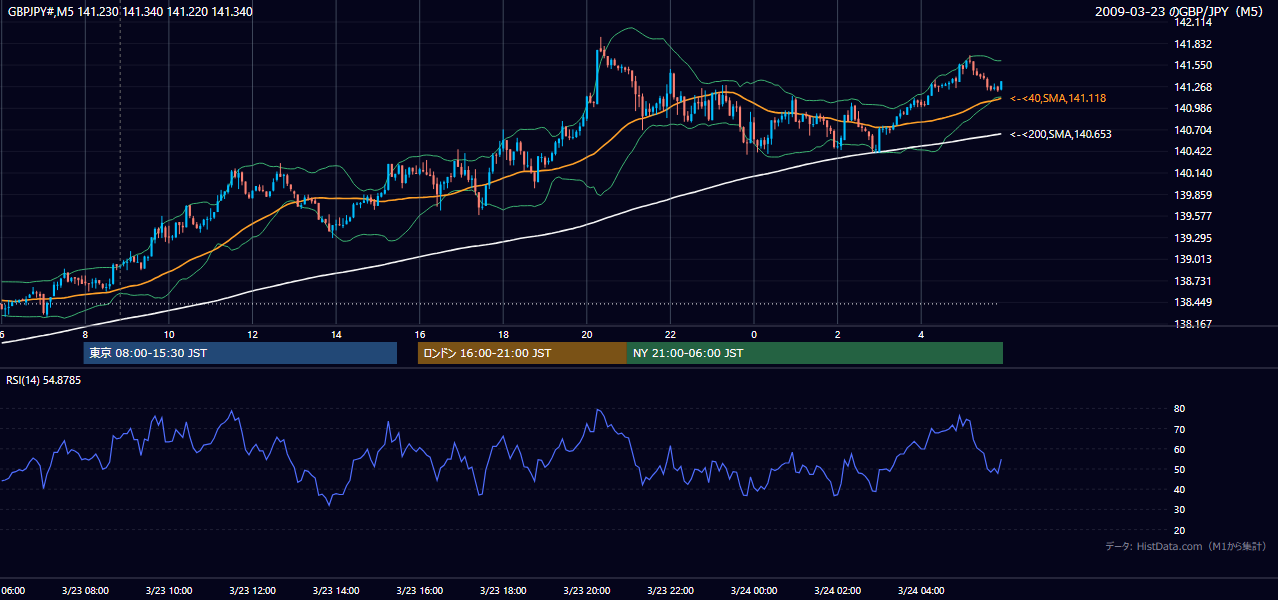Image resolution: width=1278 pixels, height=600 pixels.
Task: Click the 138.167 price axis label
Action: 1193,324
